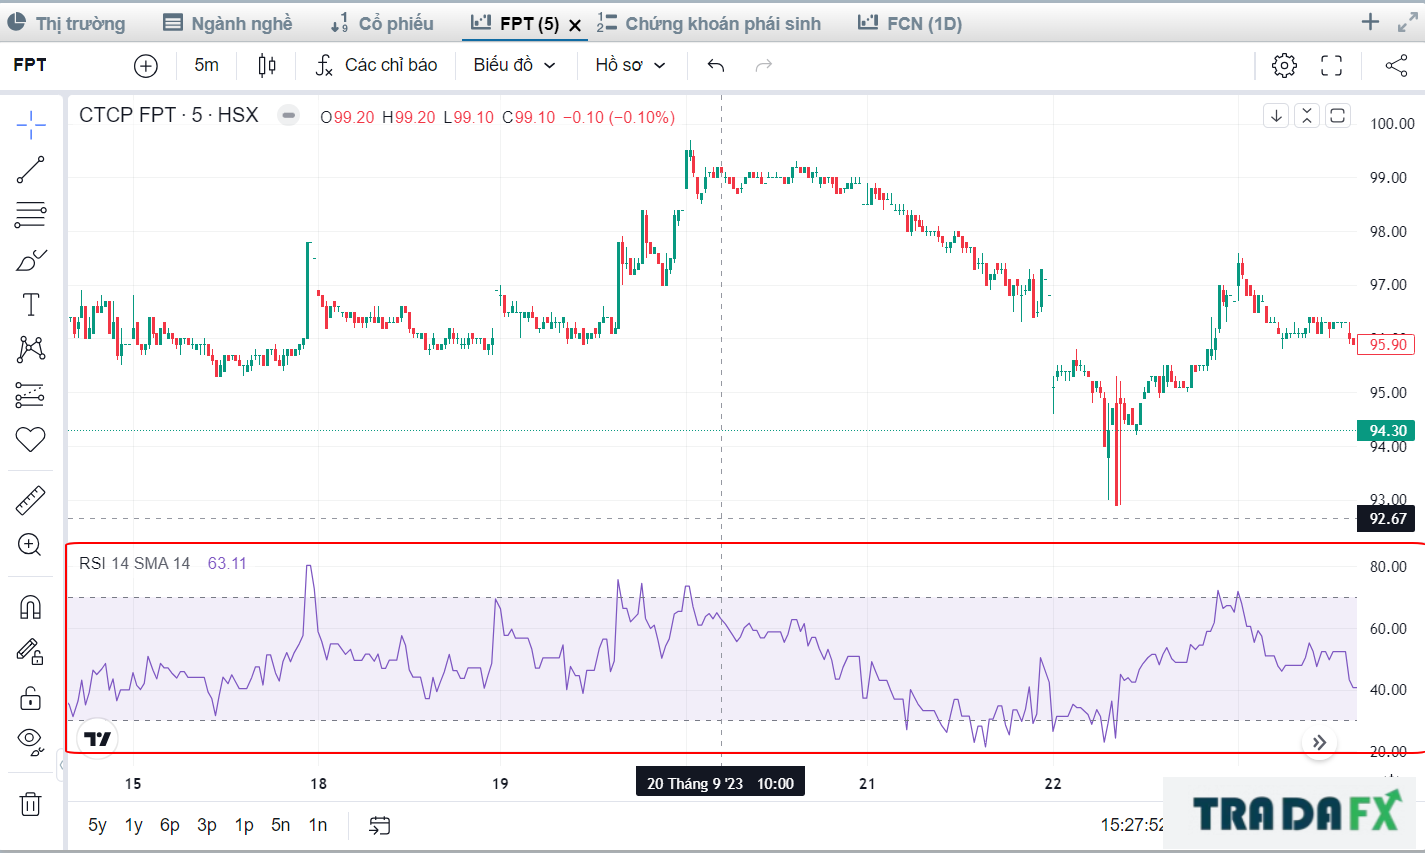Open the Fibonacci retracement tools
The image size is (1426, 853).
tap(31, 215)
